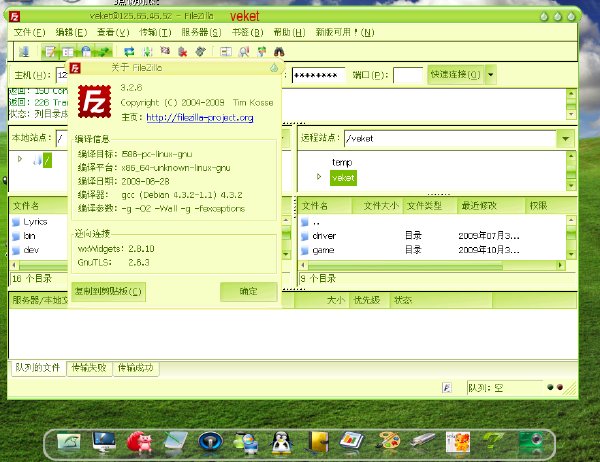Screen dimensions: 600x462
Task: Switch to the 队列的文件 tab
Action: [x=38, y=368]
